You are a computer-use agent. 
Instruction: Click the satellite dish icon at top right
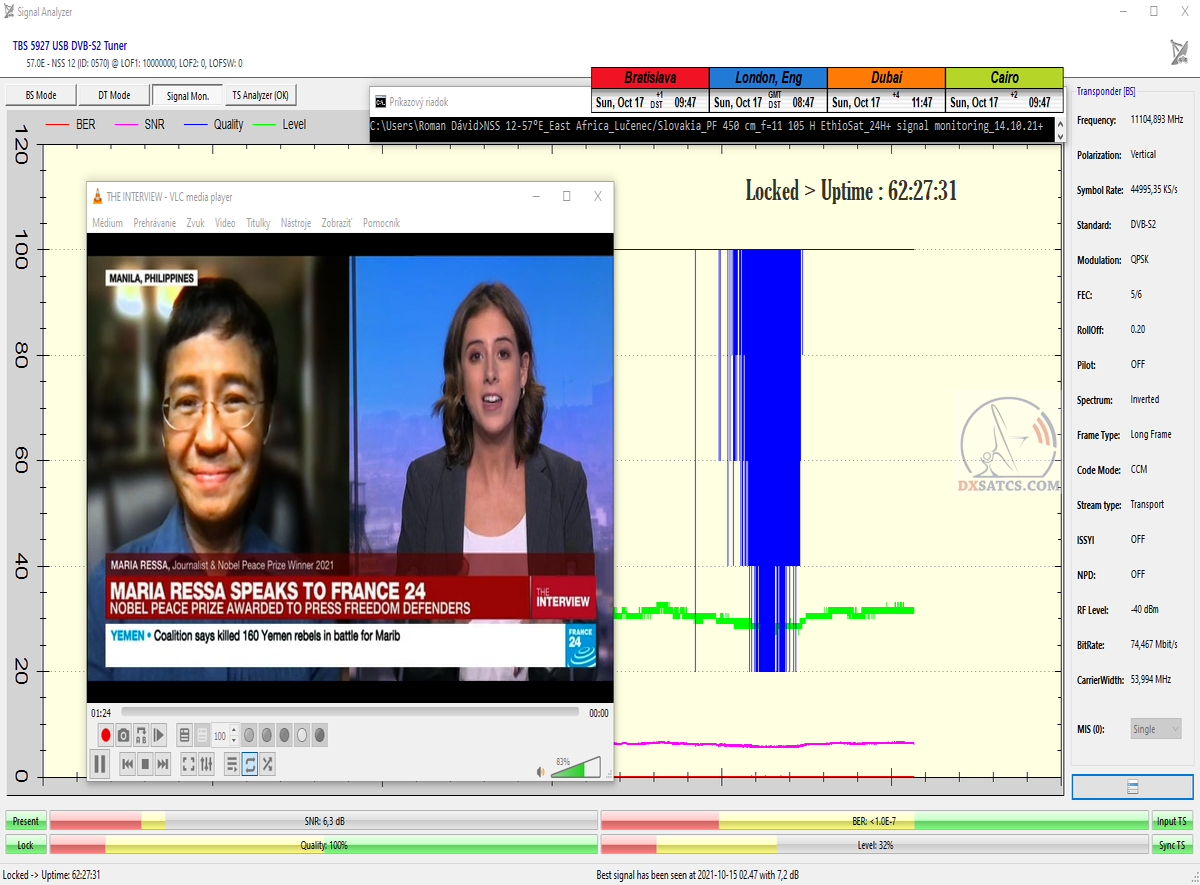click(x=1179, y=52)
